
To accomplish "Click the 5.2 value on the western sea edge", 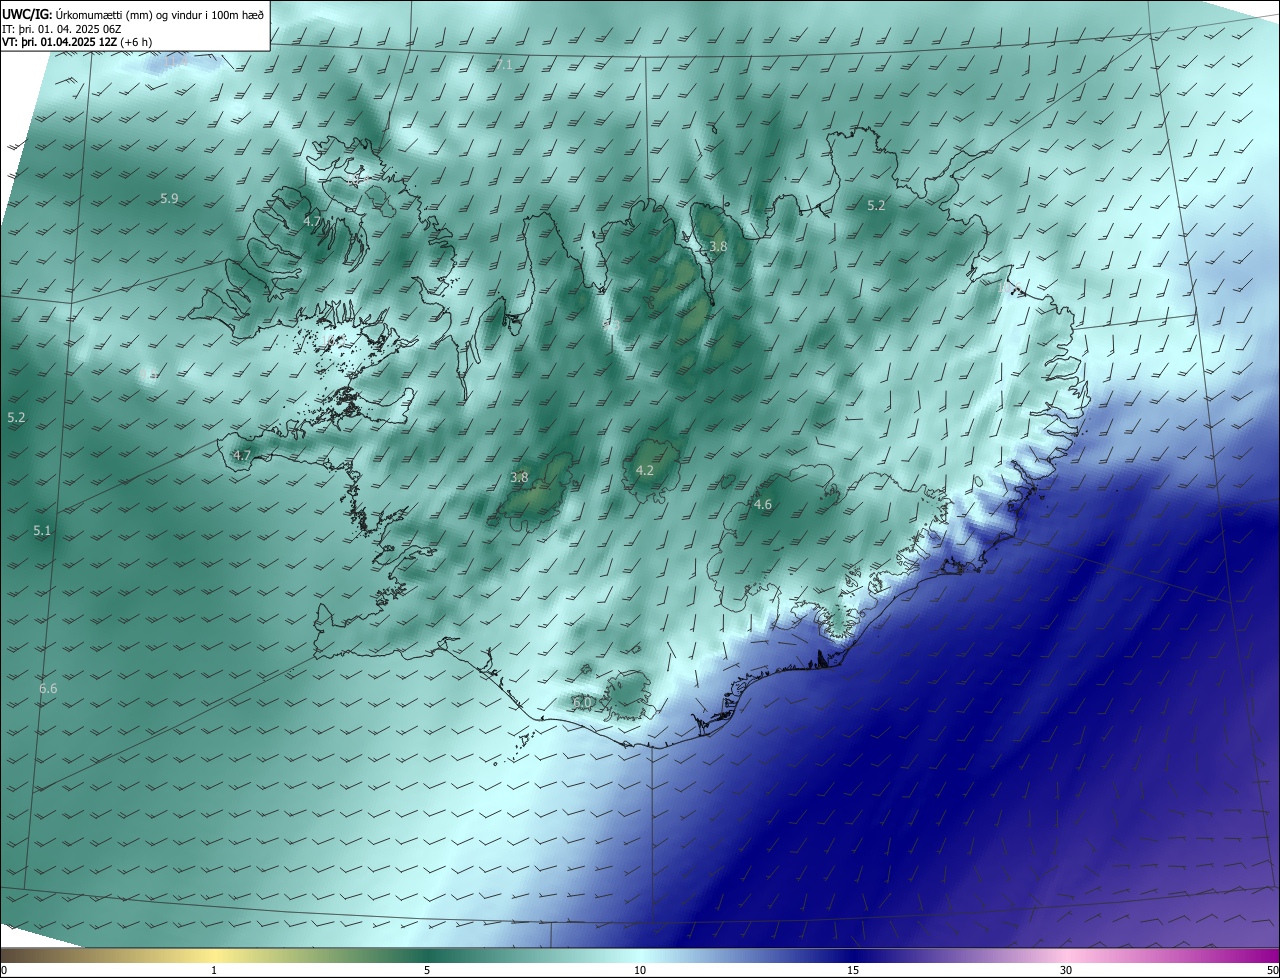I will tap(16, 417).
